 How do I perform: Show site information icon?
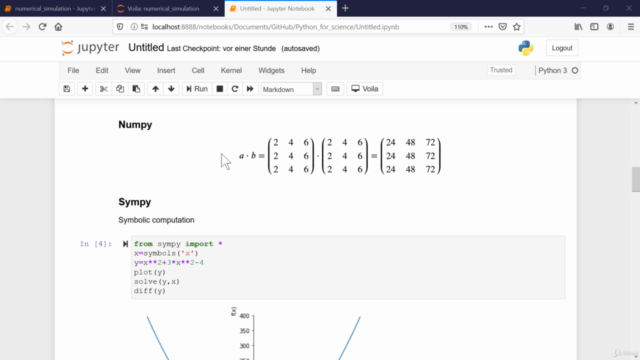coord(134,27)
